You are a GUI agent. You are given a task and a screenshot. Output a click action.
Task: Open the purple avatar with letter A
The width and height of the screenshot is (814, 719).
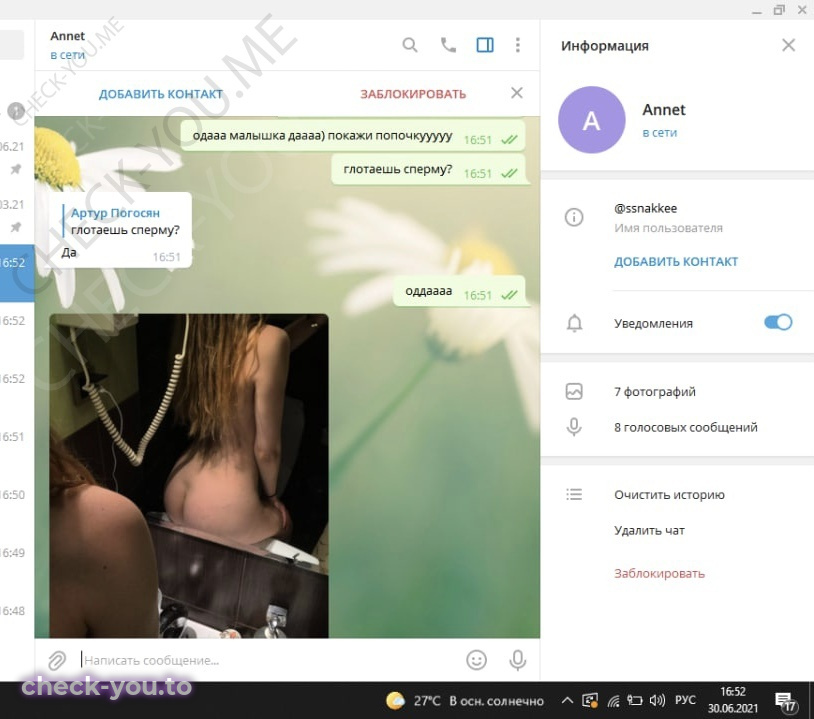click(x=591, y=120)
